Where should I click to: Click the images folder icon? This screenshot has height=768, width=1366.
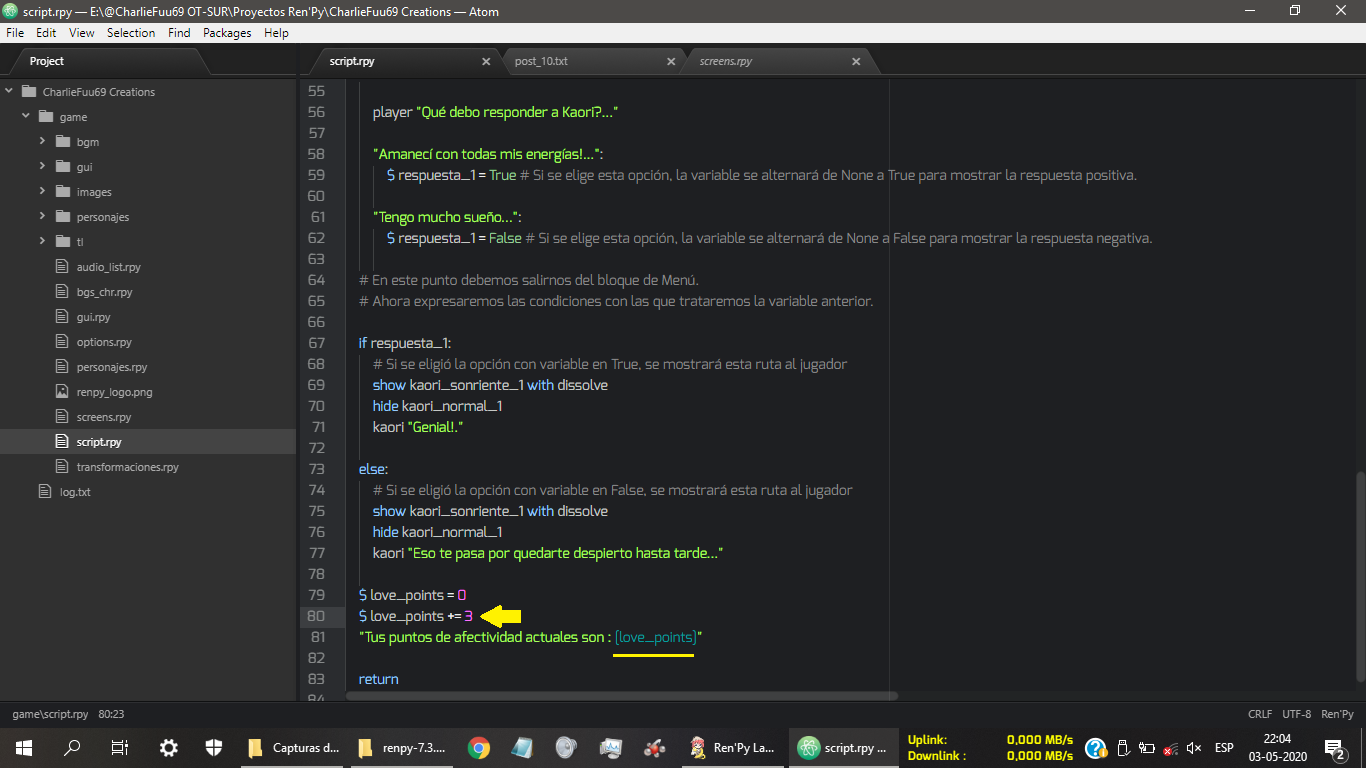(x=62, y=192)
